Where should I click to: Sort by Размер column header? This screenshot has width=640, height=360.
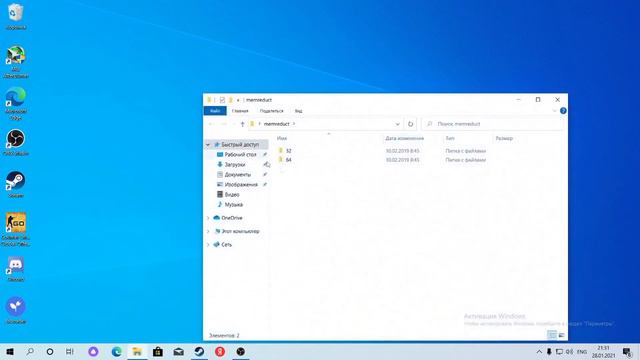[x=504, y=138]
